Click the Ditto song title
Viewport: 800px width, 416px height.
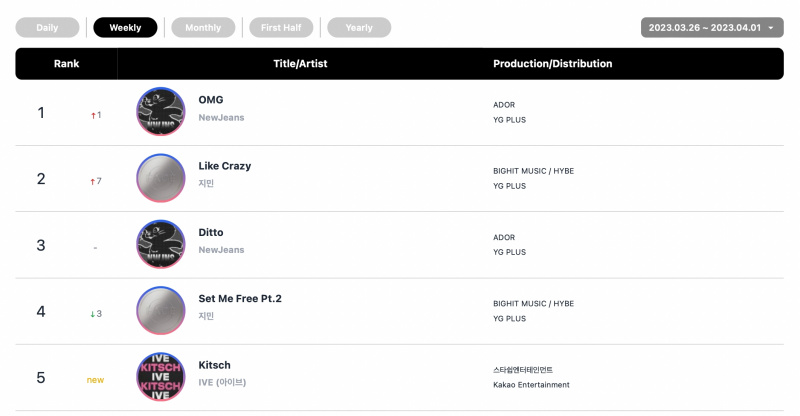pos(211,232)
